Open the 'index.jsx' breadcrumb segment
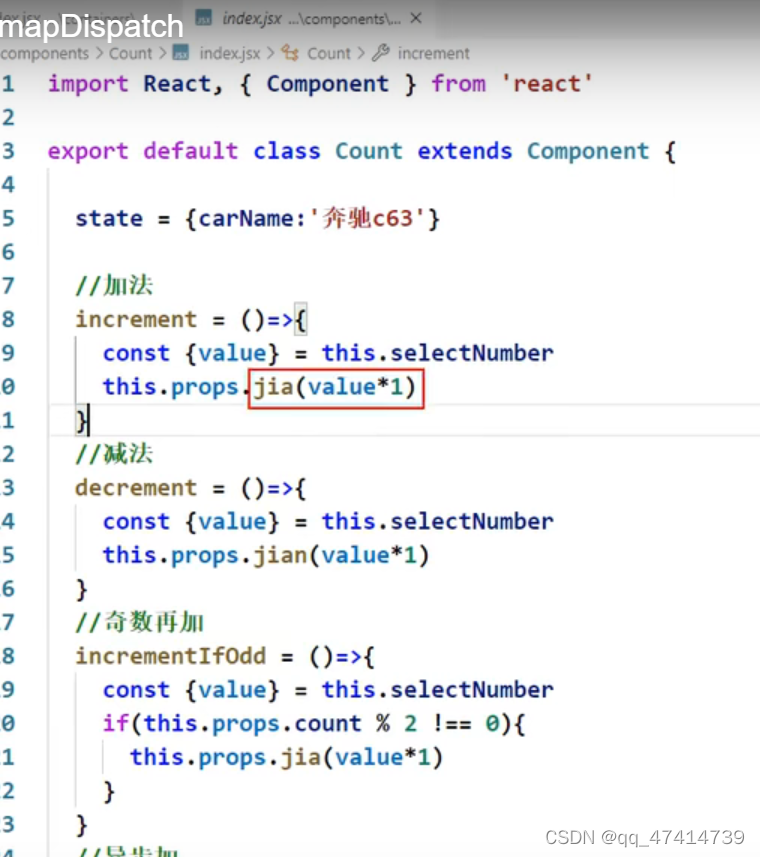Screen dimensions: 760x857 (x=229, y=54)
